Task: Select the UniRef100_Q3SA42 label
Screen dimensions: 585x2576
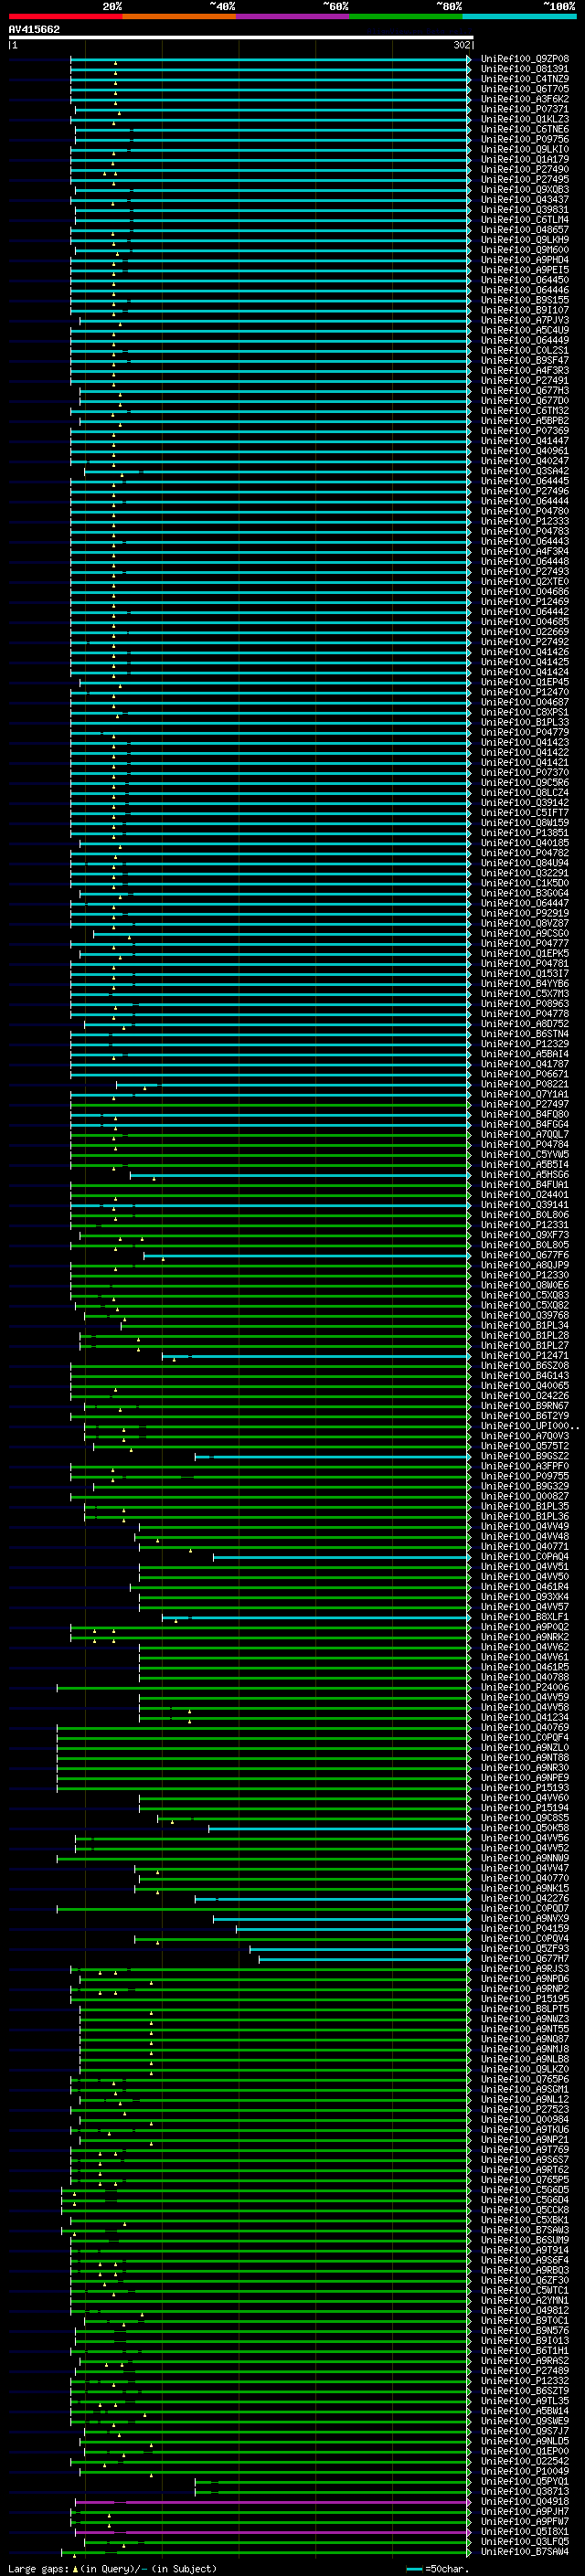Action: pos(525,471)
